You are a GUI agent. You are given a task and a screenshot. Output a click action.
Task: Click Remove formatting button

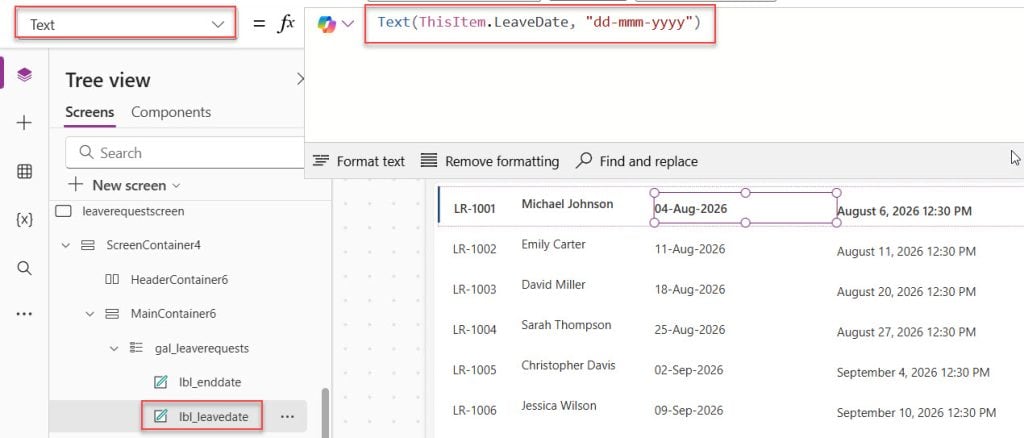click(490, 161)
